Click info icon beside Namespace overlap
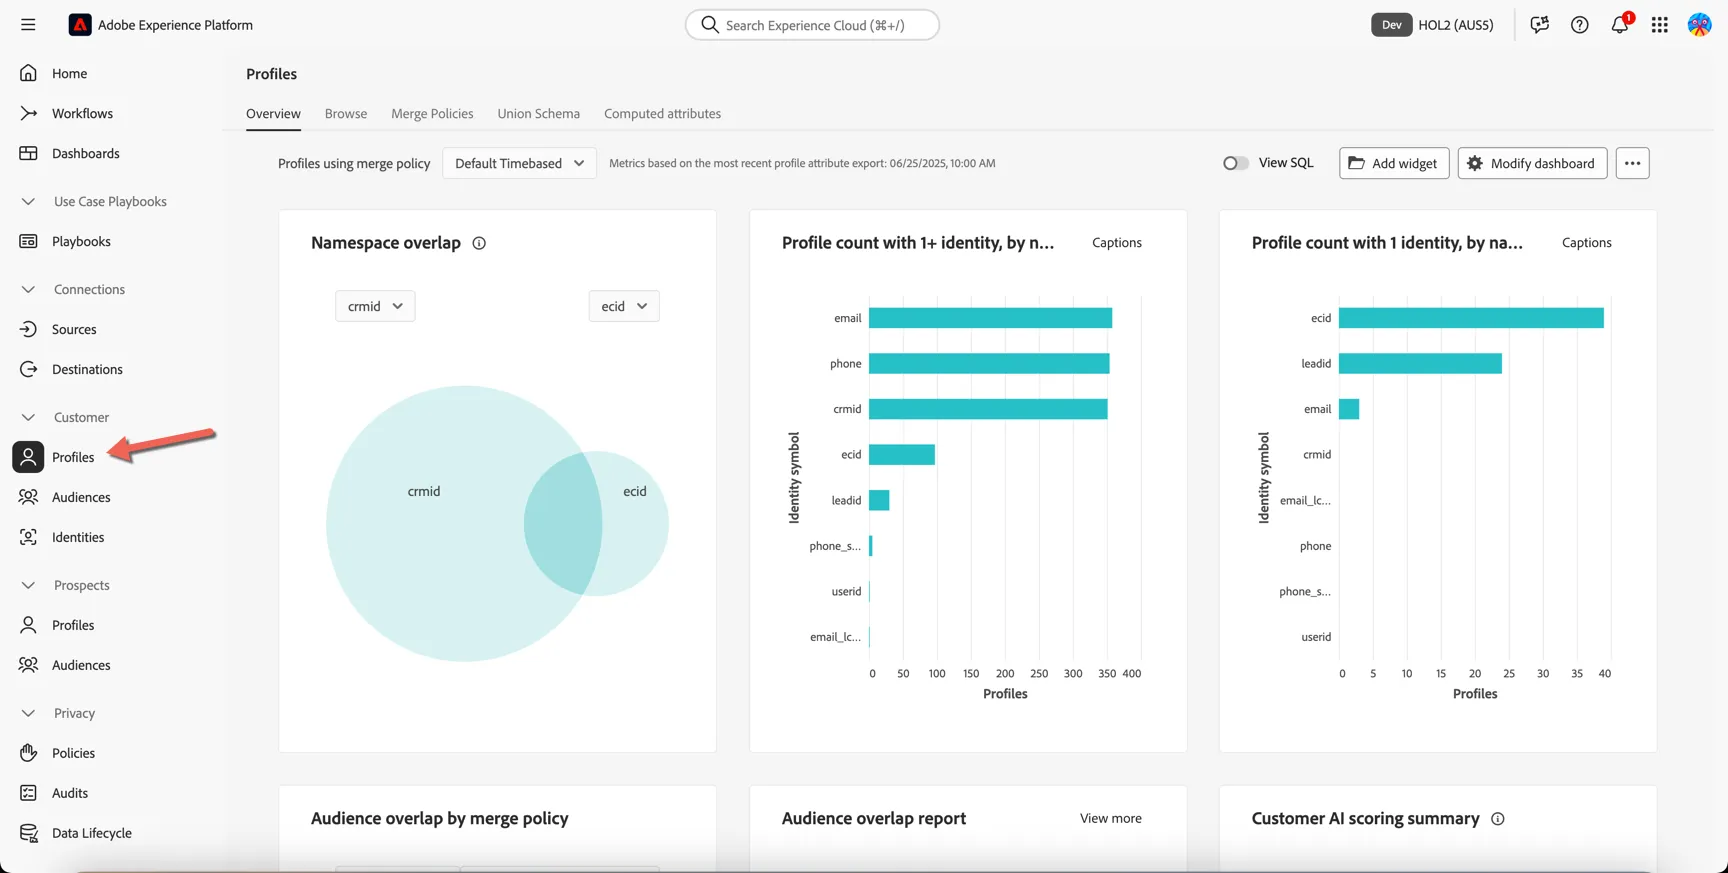 click(x=479, y=243)
